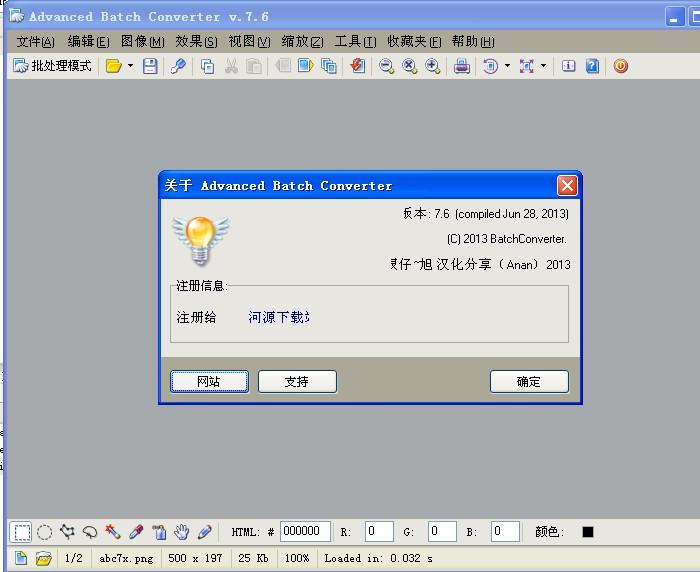Open the 收藏夹(F) menu
700x572 pixels.
[414, 42]
